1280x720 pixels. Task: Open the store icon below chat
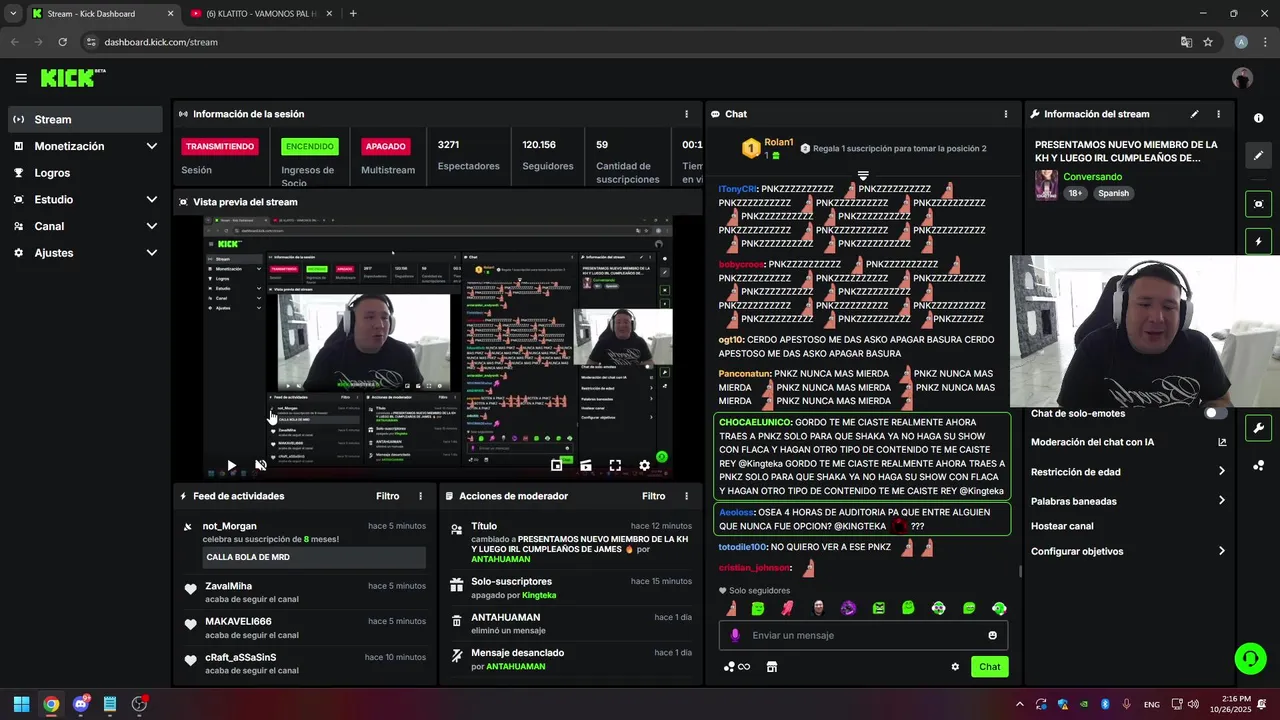click(x=771, y=667)
